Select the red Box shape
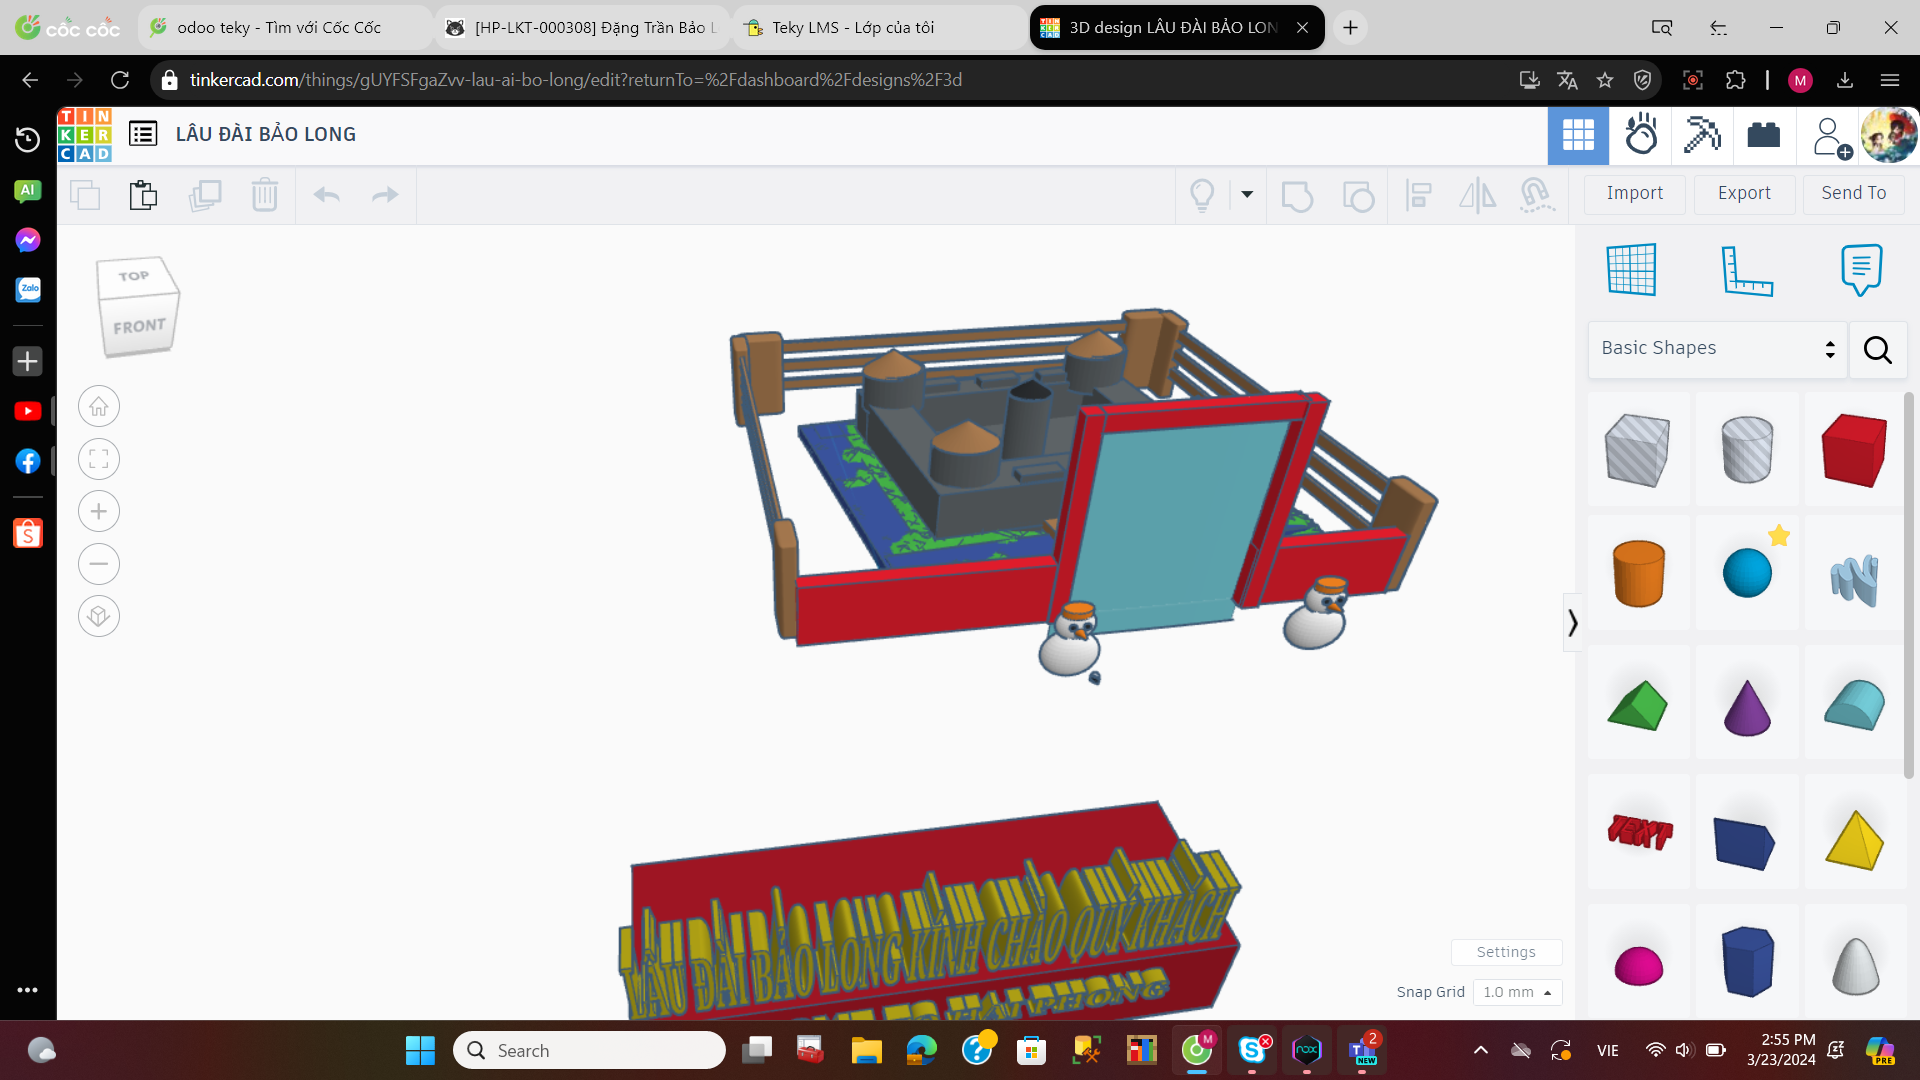Image resolution: width=1920 pixels, height=1080 pixels. point(1854,450)
